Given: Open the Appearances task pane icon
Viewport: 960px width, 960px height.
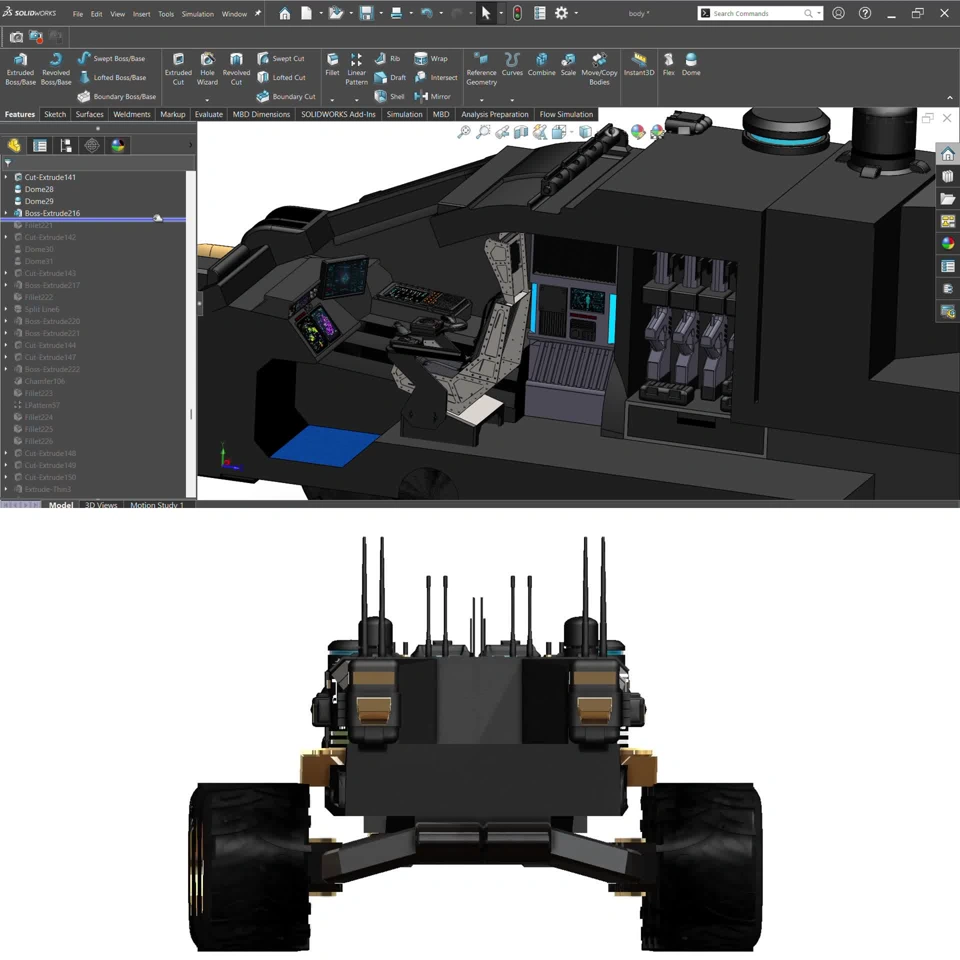Looking at the screenshot, I should [948, 243].
